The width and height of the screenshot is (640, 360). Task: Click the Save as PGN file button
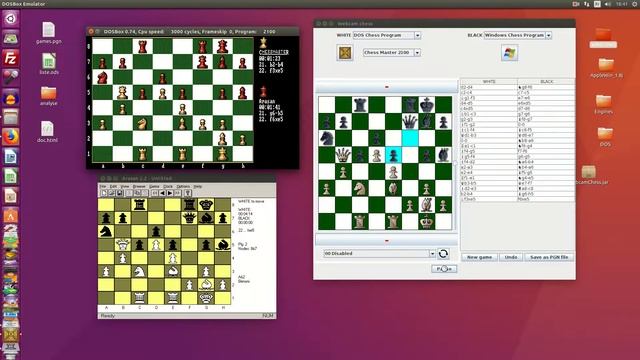click(x=549, y=257)
